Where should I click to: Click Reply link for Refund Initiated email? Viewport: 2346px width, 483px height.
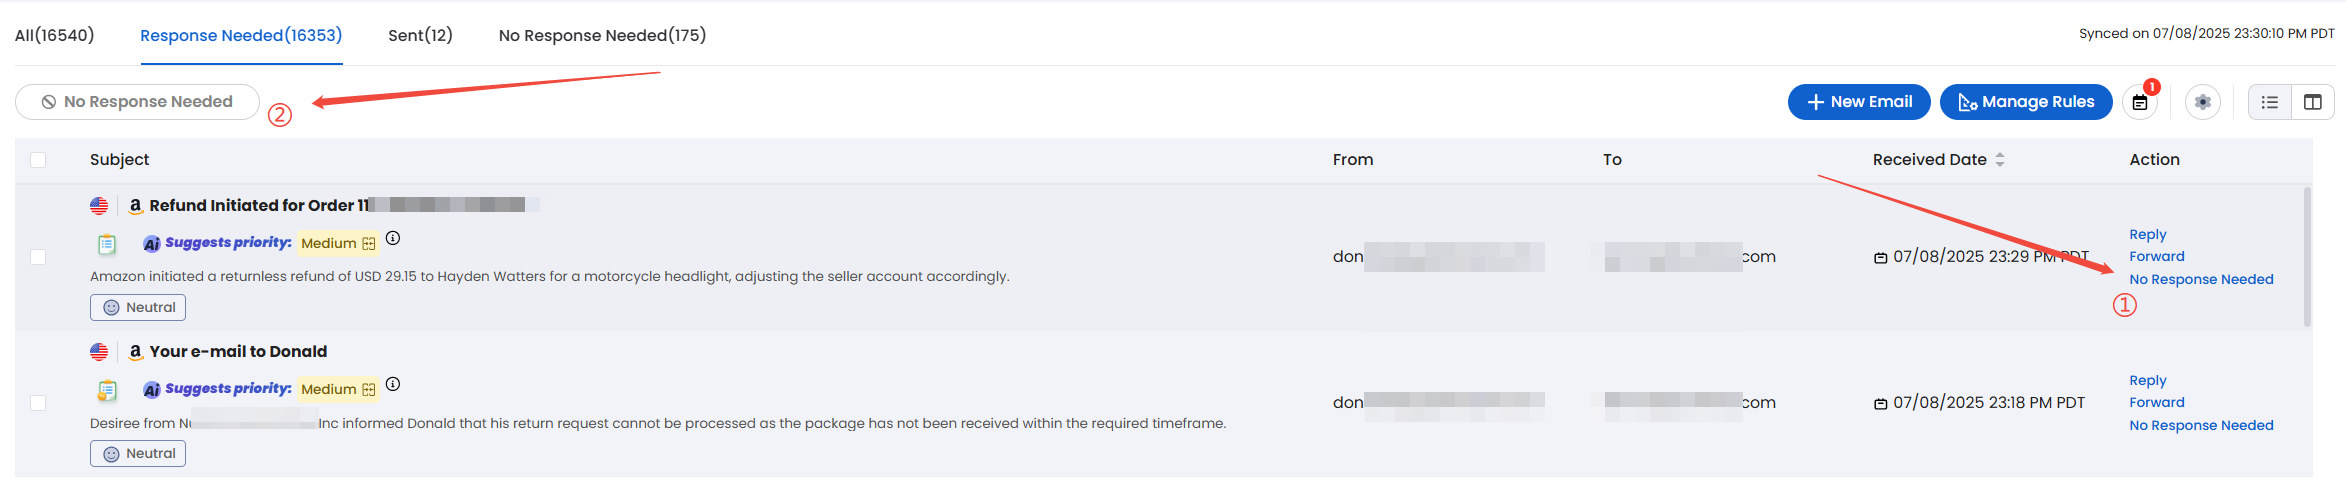point(2147,235)
